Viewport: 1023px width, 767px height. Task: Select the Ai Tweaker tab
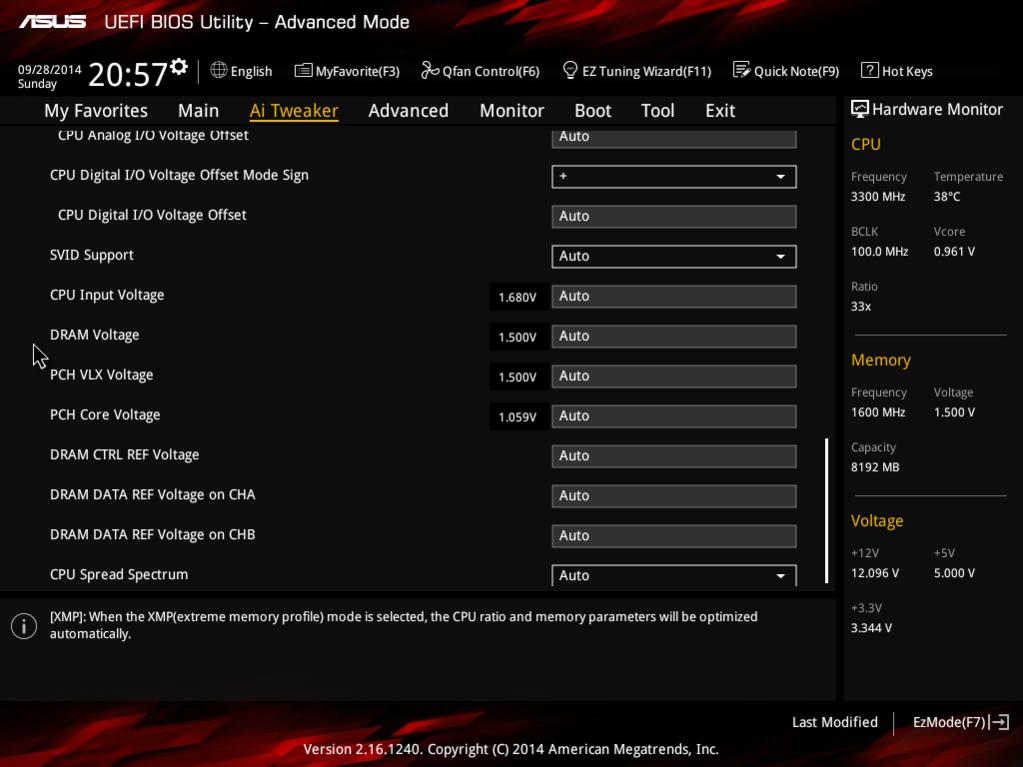[x=294, y=111]
